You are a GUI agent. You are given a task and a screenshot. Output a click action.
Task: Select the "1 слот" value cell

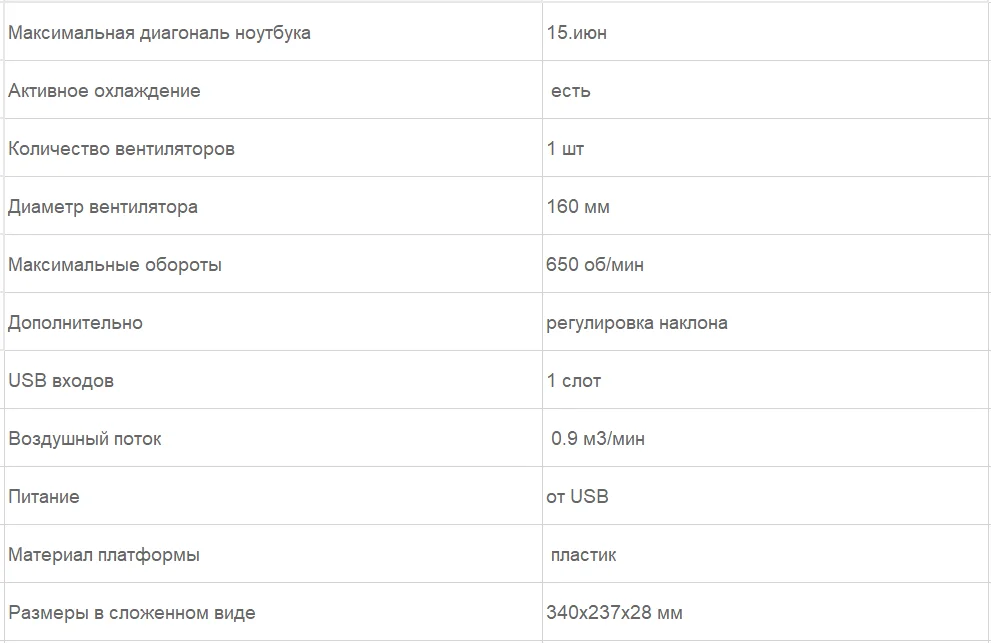574,381
